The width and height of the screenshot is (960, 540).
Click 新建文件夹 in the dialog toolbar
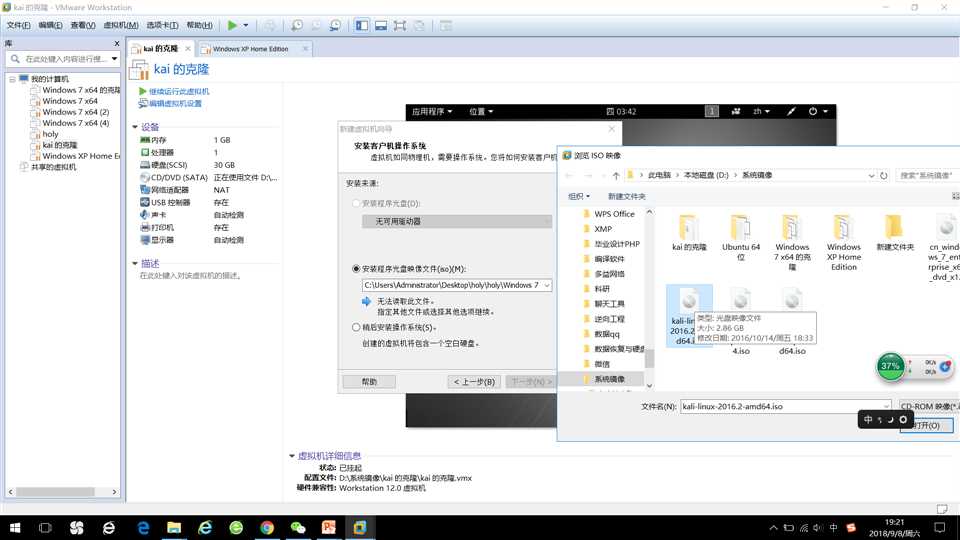coord(626,197)
